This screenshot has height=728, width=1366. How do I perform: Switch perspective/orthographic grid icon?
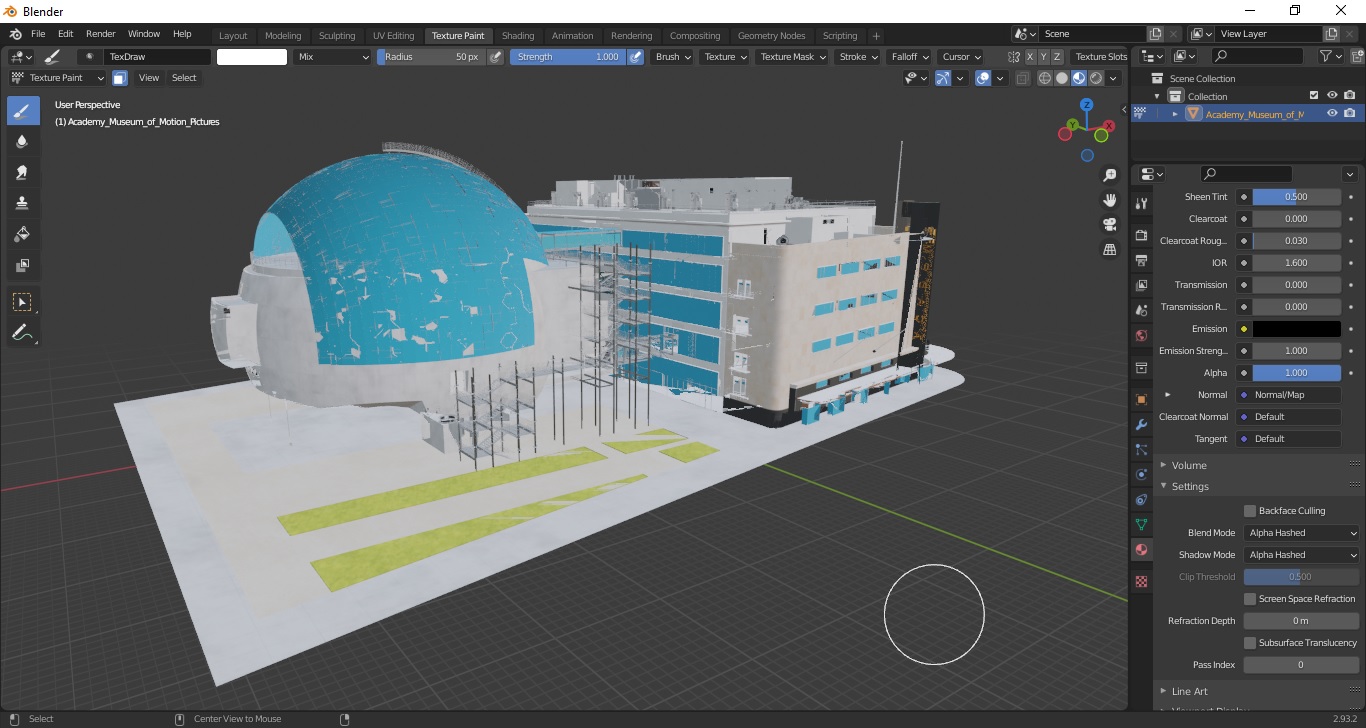1109,249
